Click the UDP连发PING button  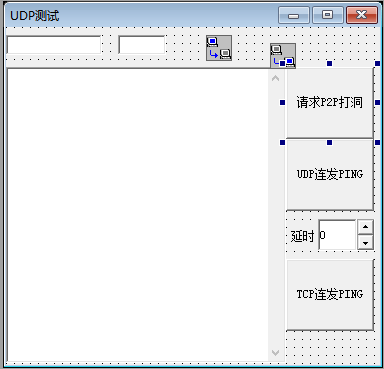coord(330,175)
